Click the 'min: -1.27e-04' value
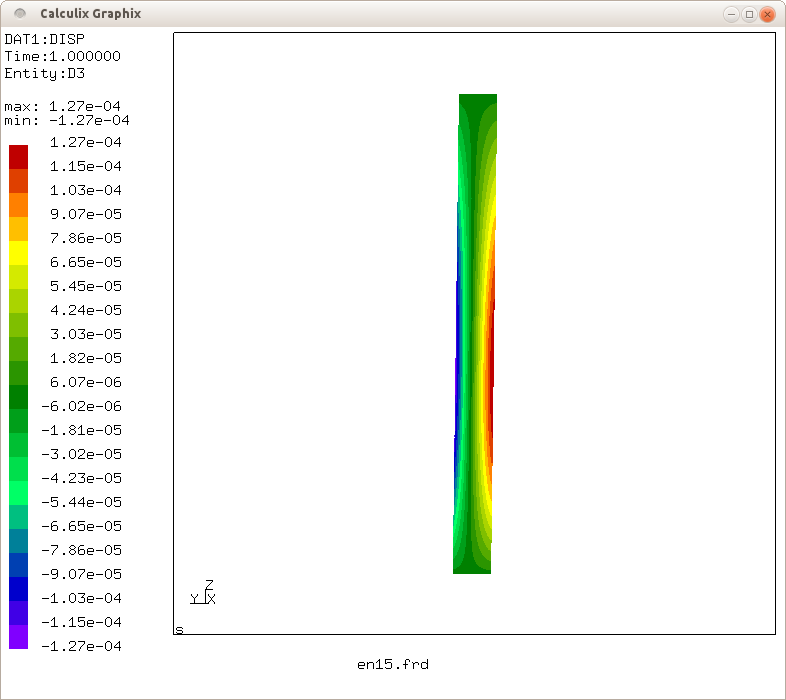786x700 pixels. [67, 120]
